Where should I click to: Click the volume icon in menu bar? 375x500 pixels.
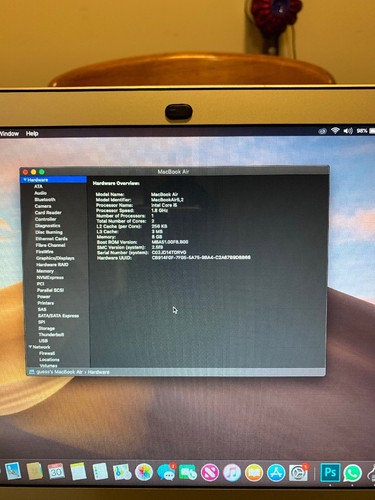coord(348,131)
